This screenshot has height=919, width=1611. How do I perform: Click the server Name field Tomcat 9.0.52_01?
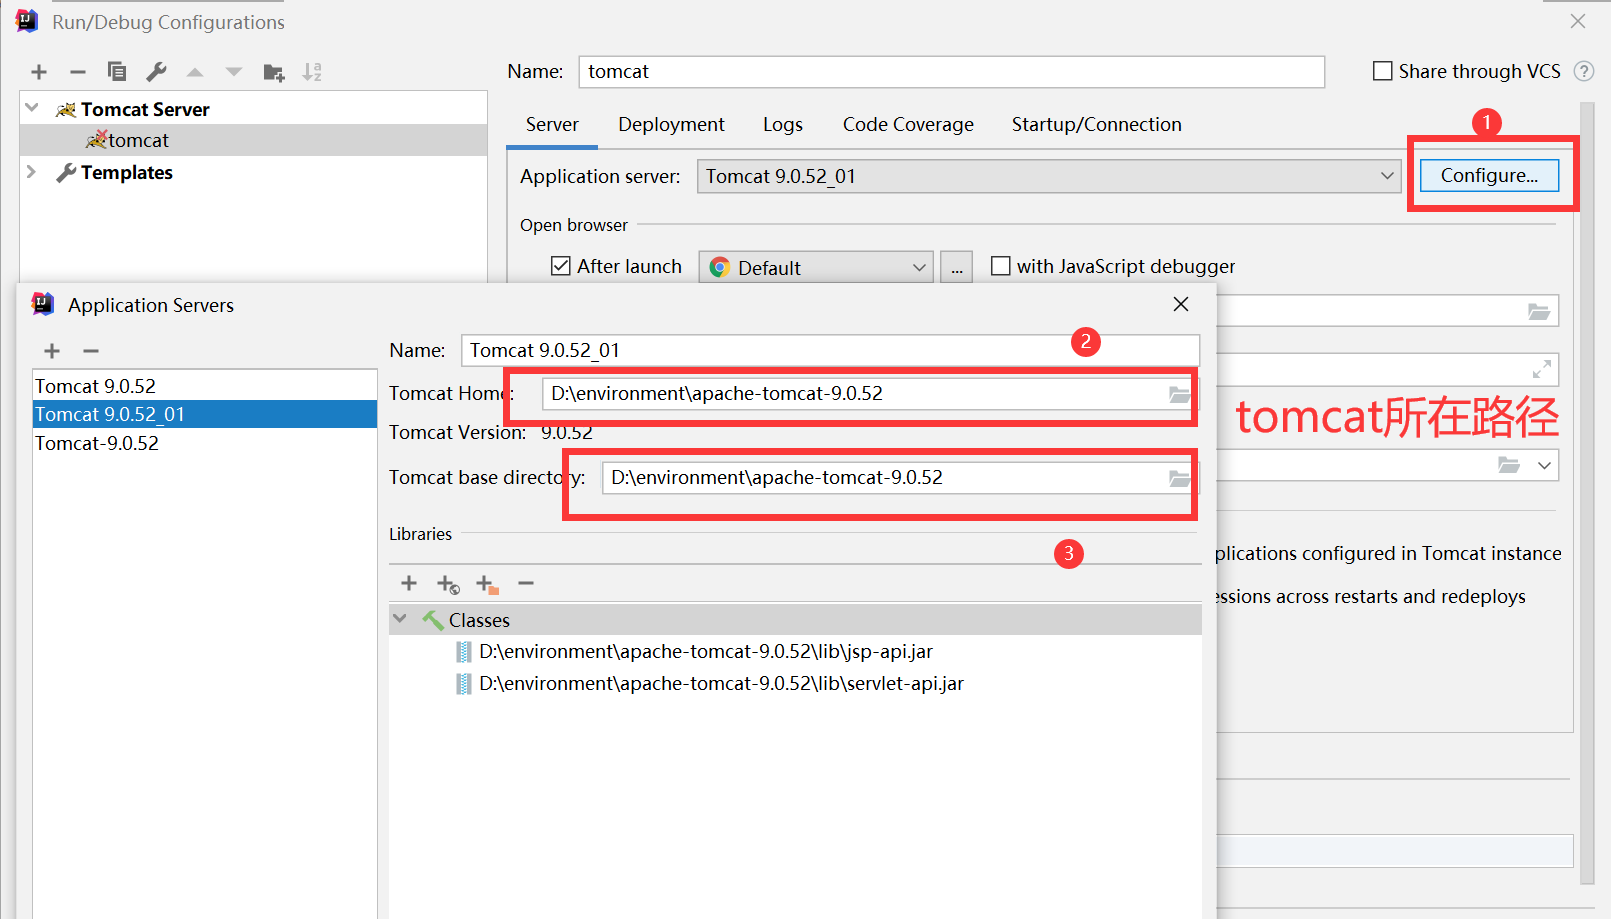coord(830,351)
